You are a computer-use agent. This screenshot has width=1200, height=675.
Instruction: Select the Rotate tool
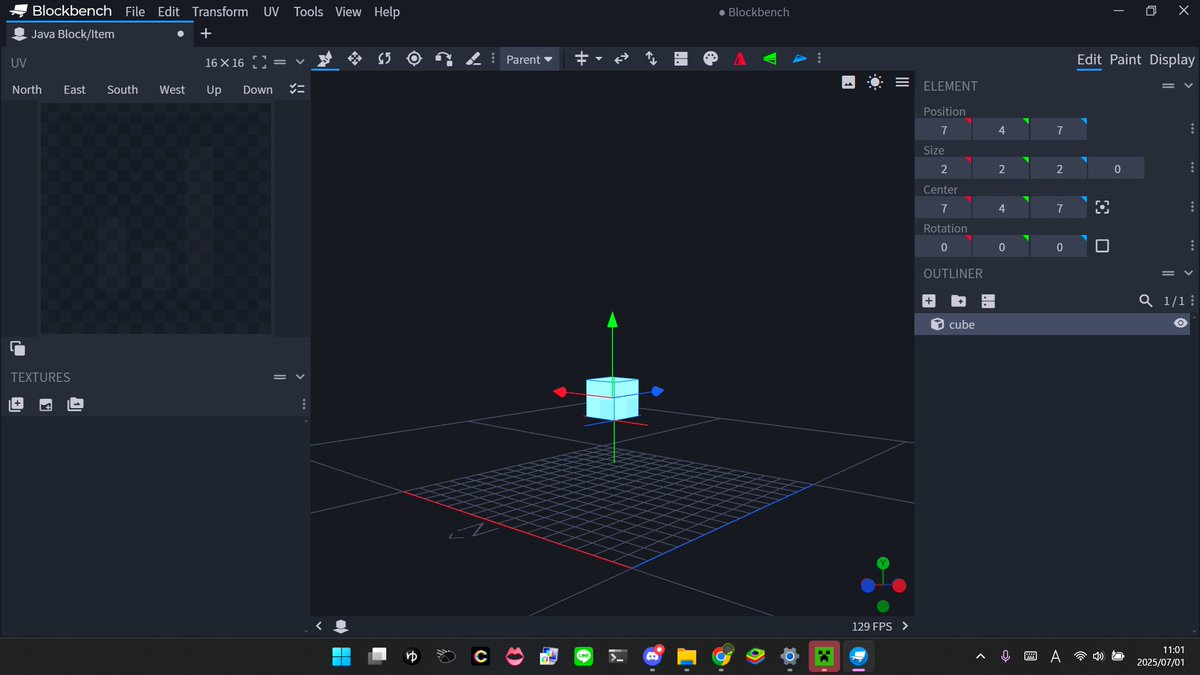click(x=384, y=59)
